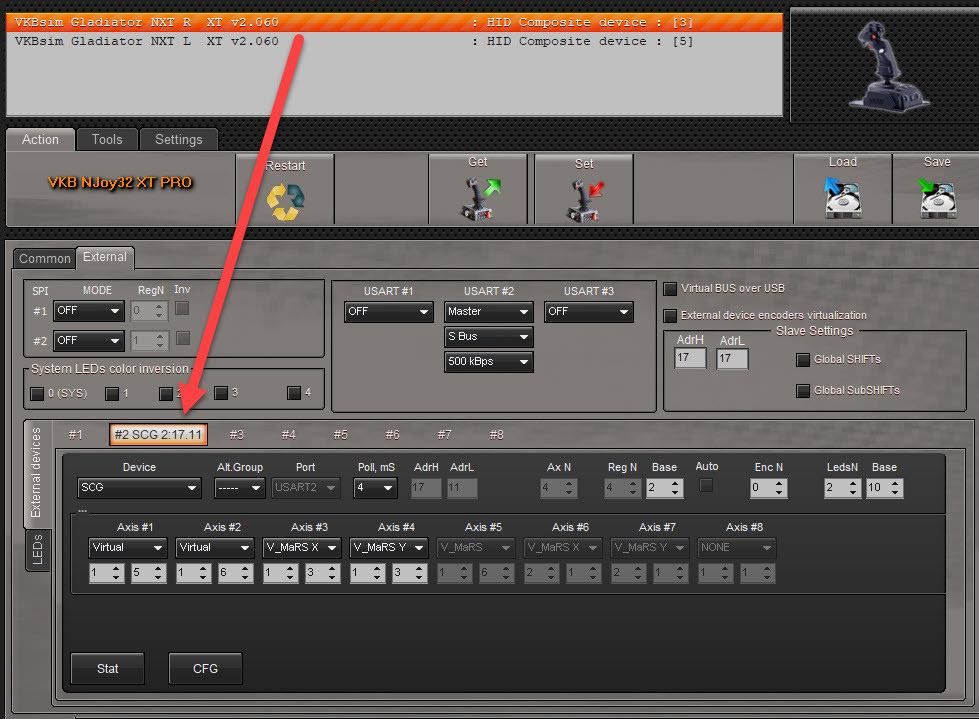Click the Load disk icon

(842, 197)
